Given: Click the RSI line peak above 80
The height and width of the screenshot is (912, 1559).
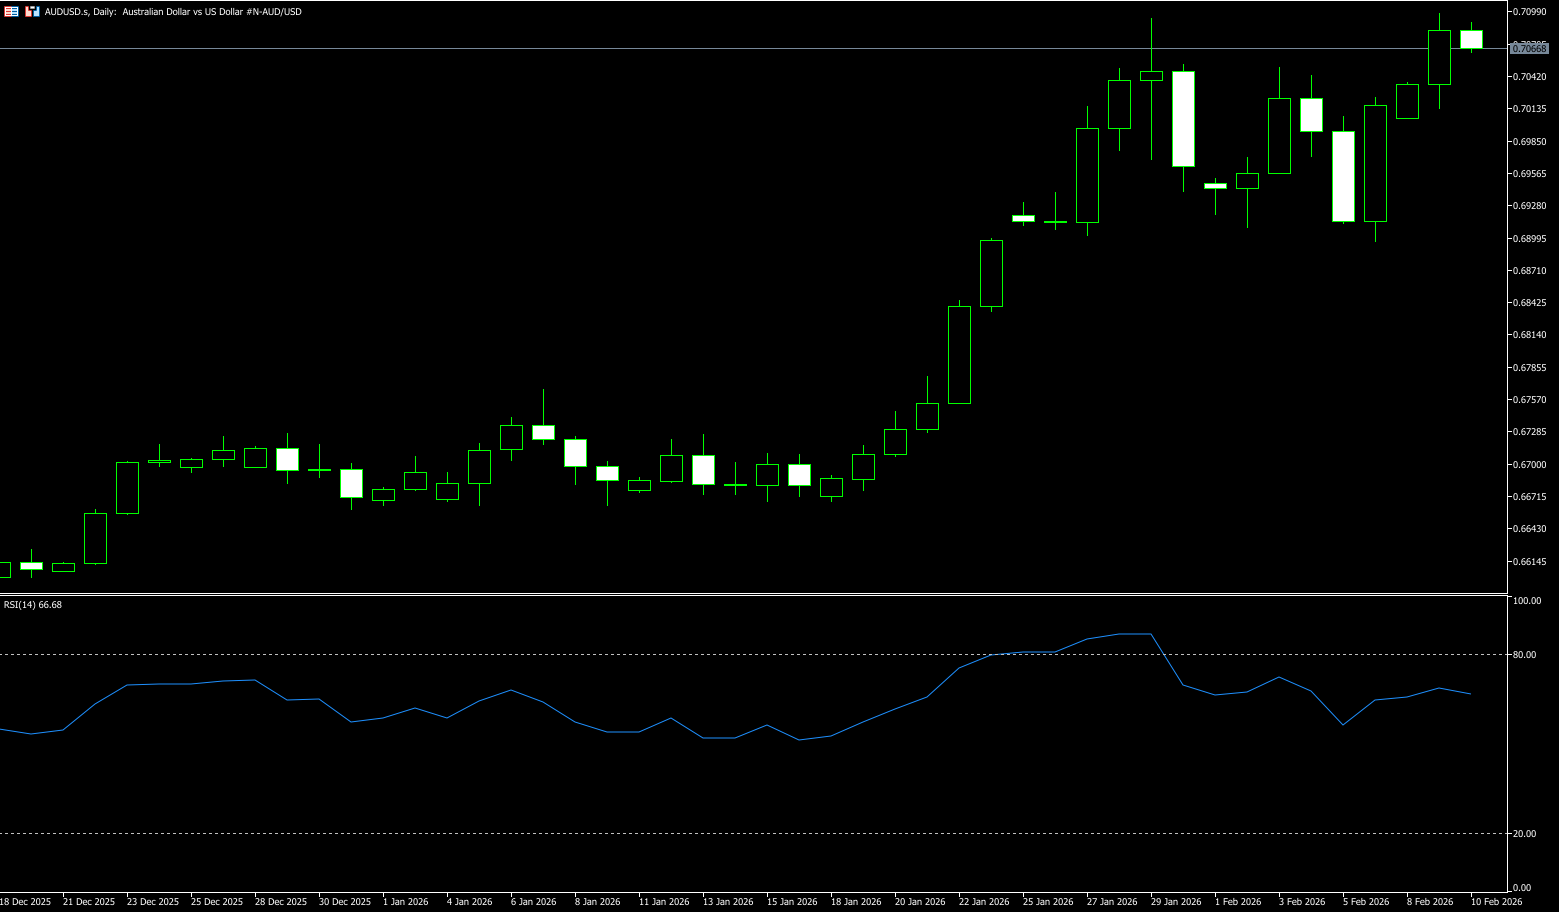Looking at the screenshot, I should pyautogui.click(x=1135, y=634).
